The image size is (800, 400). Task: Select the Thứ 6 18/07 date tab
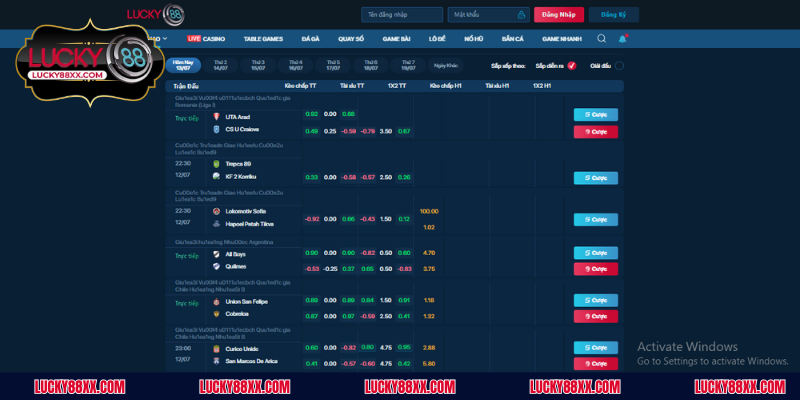(x=371, y=65)
